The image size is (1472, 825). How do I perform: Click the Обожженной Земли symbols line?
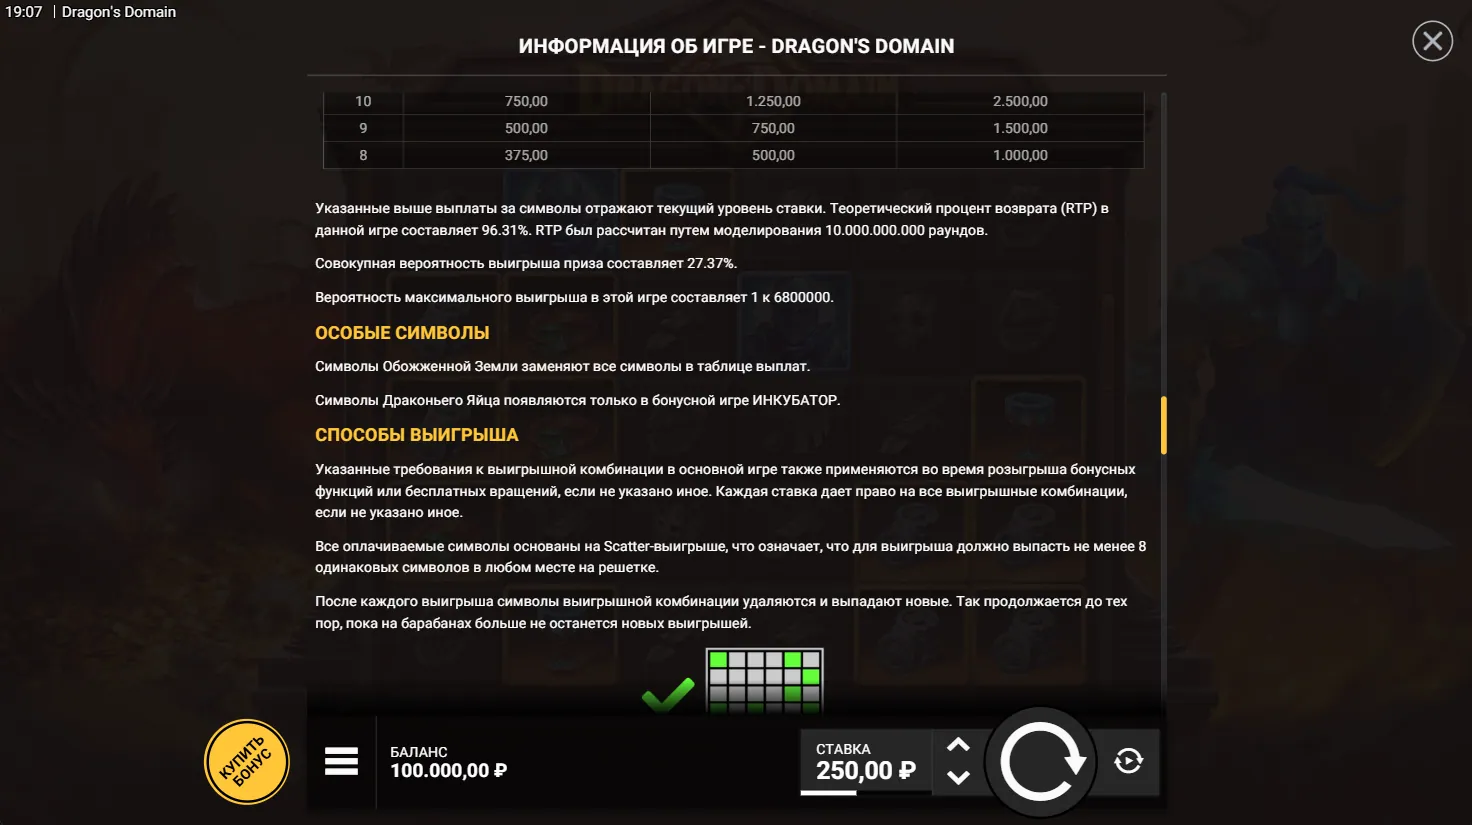point(562,366)
